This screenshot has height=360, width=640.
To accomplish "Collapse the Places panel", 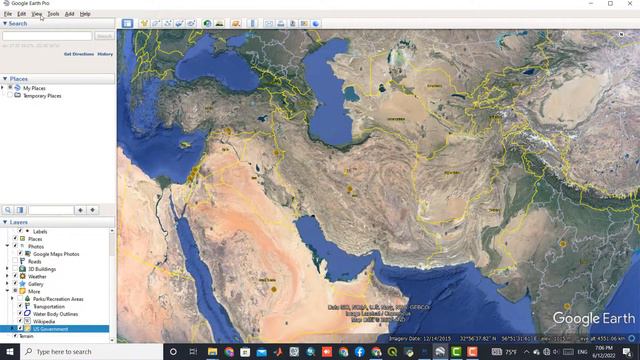I will (5, 78).
